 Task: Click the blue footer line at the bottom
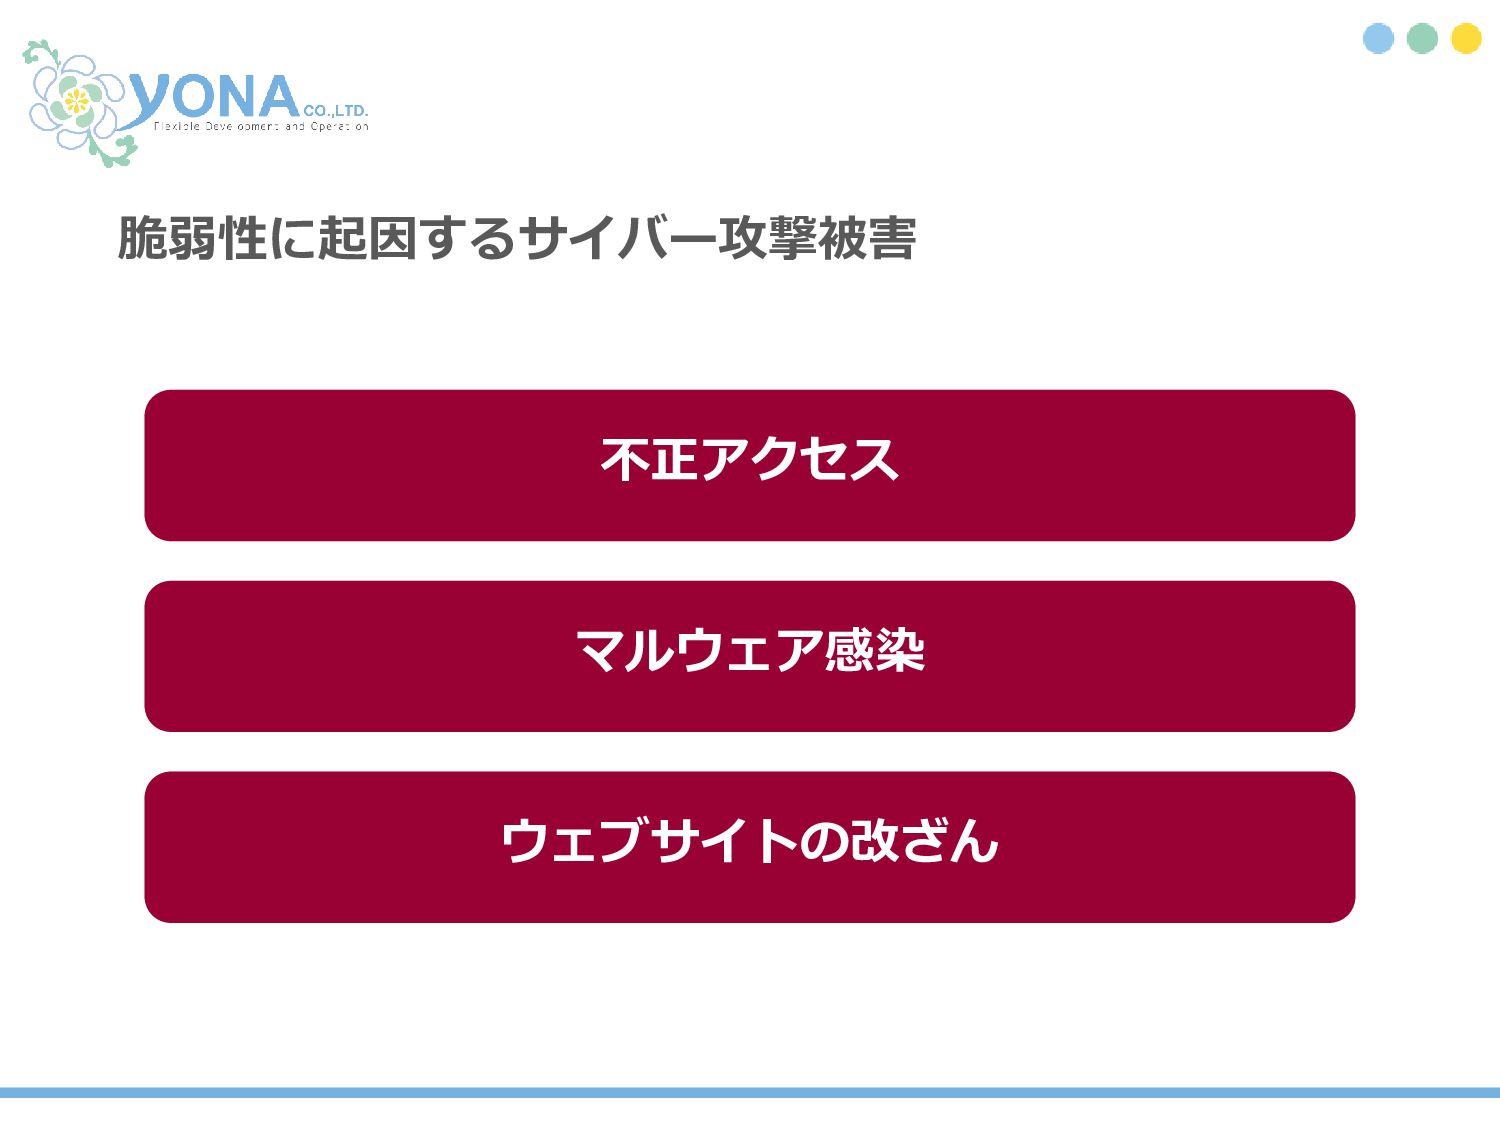pyautogui.click(x=750, y=1092)
